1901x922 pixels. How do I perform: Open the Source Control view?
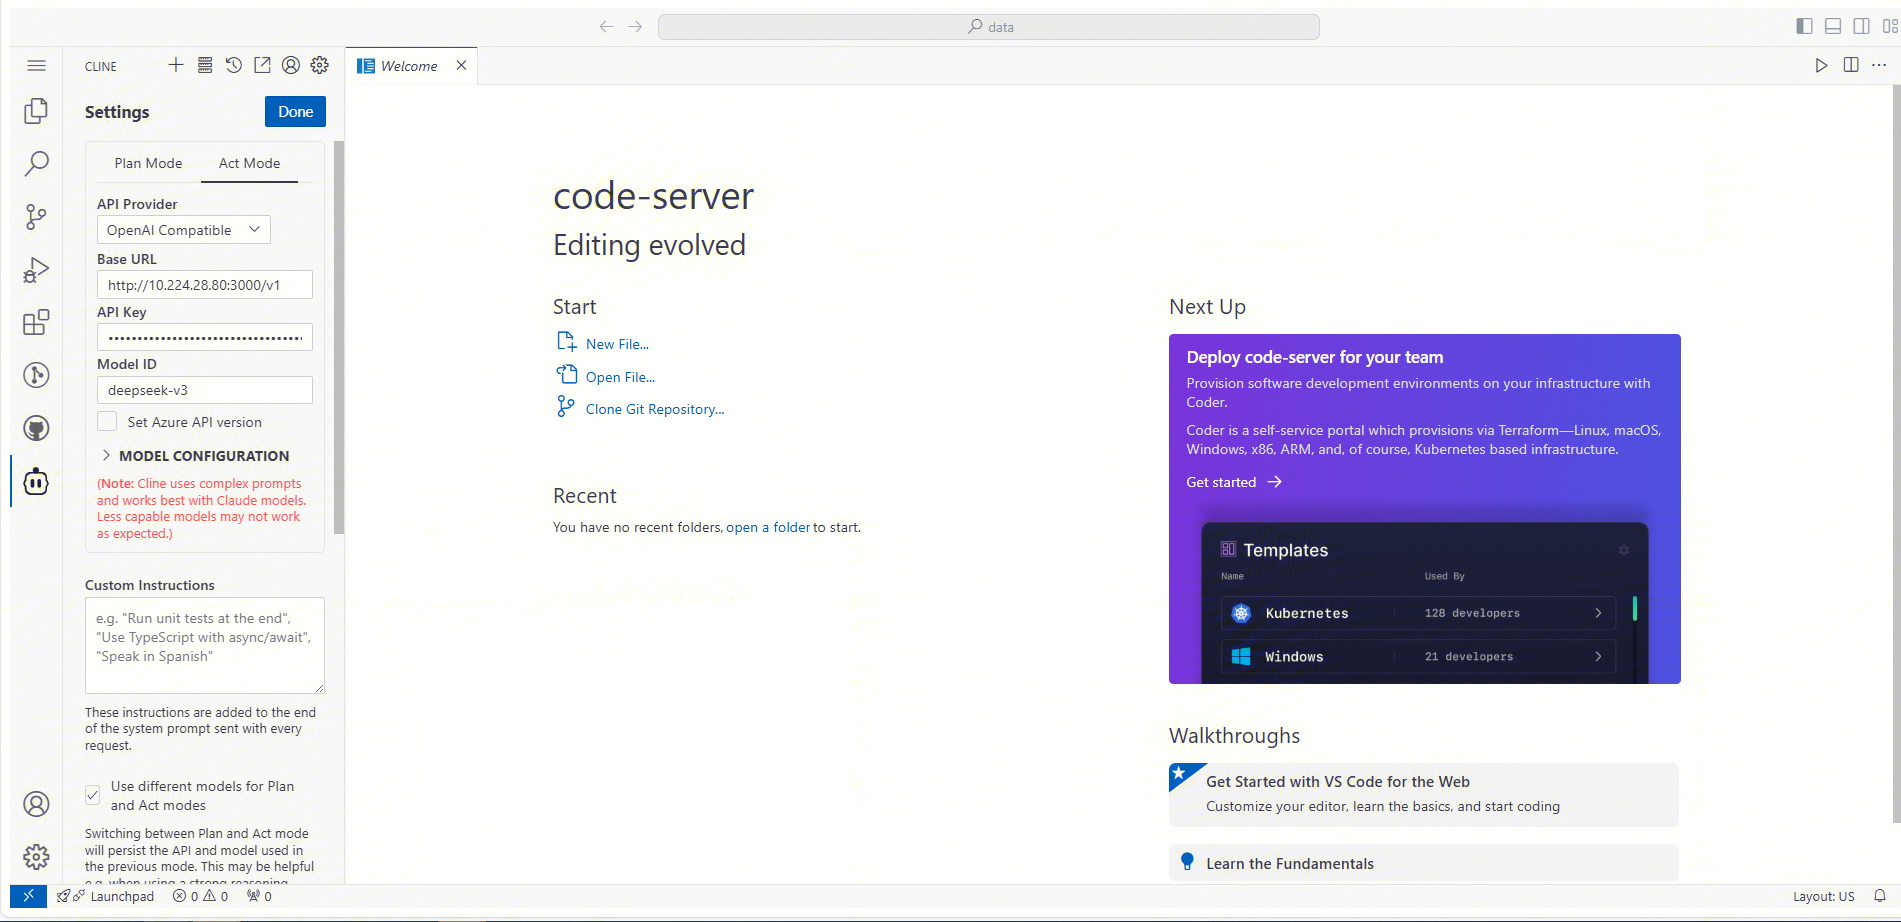[x=36, y=216]
